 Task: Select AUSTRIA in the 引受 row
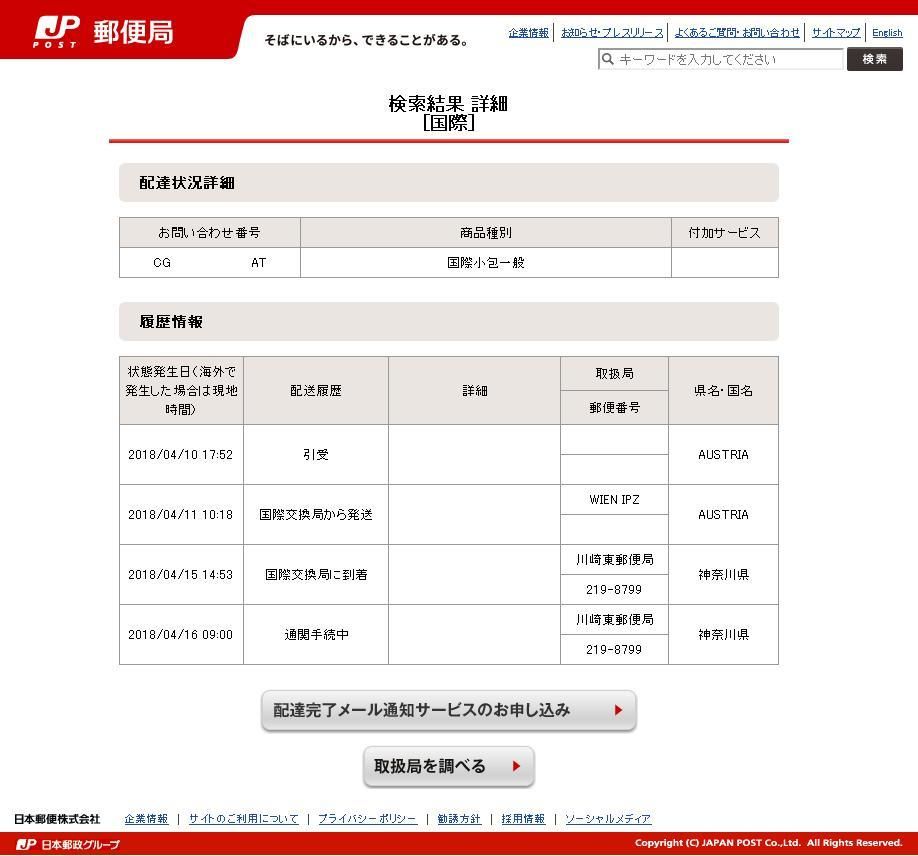click(724, 455)
